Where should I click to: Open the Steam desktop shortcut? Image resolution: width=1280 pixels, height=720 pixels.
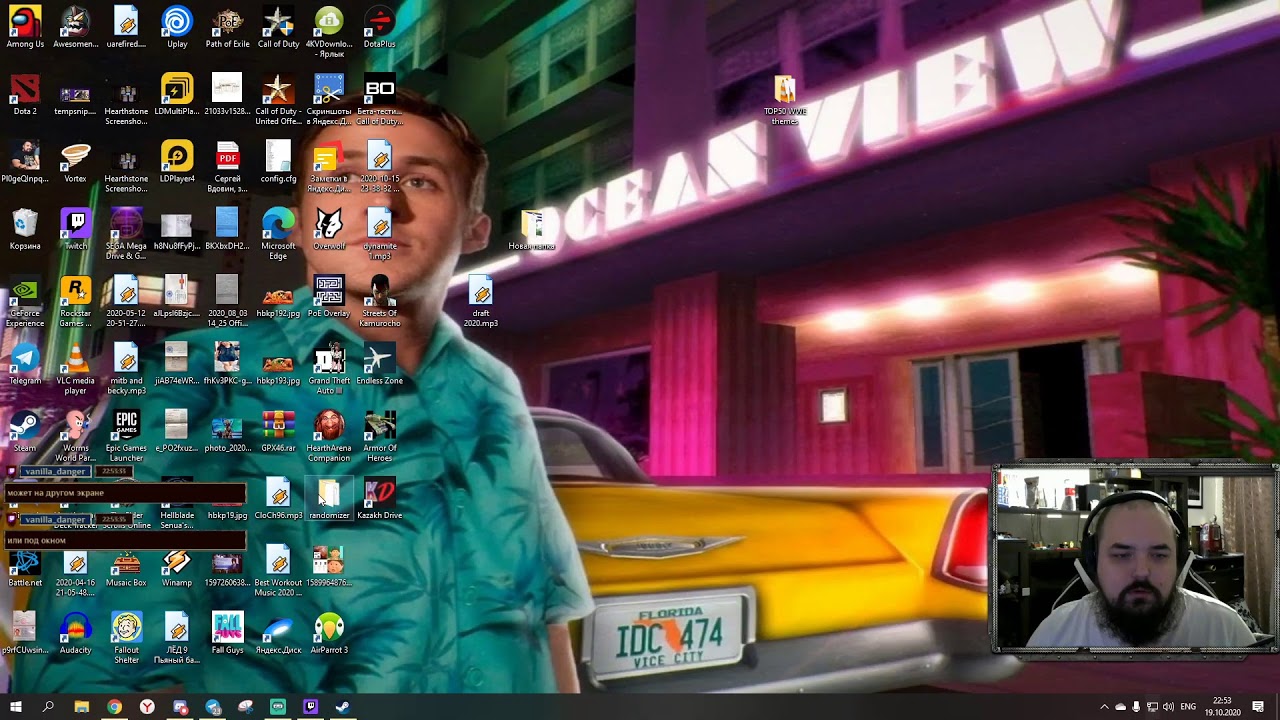25,431
